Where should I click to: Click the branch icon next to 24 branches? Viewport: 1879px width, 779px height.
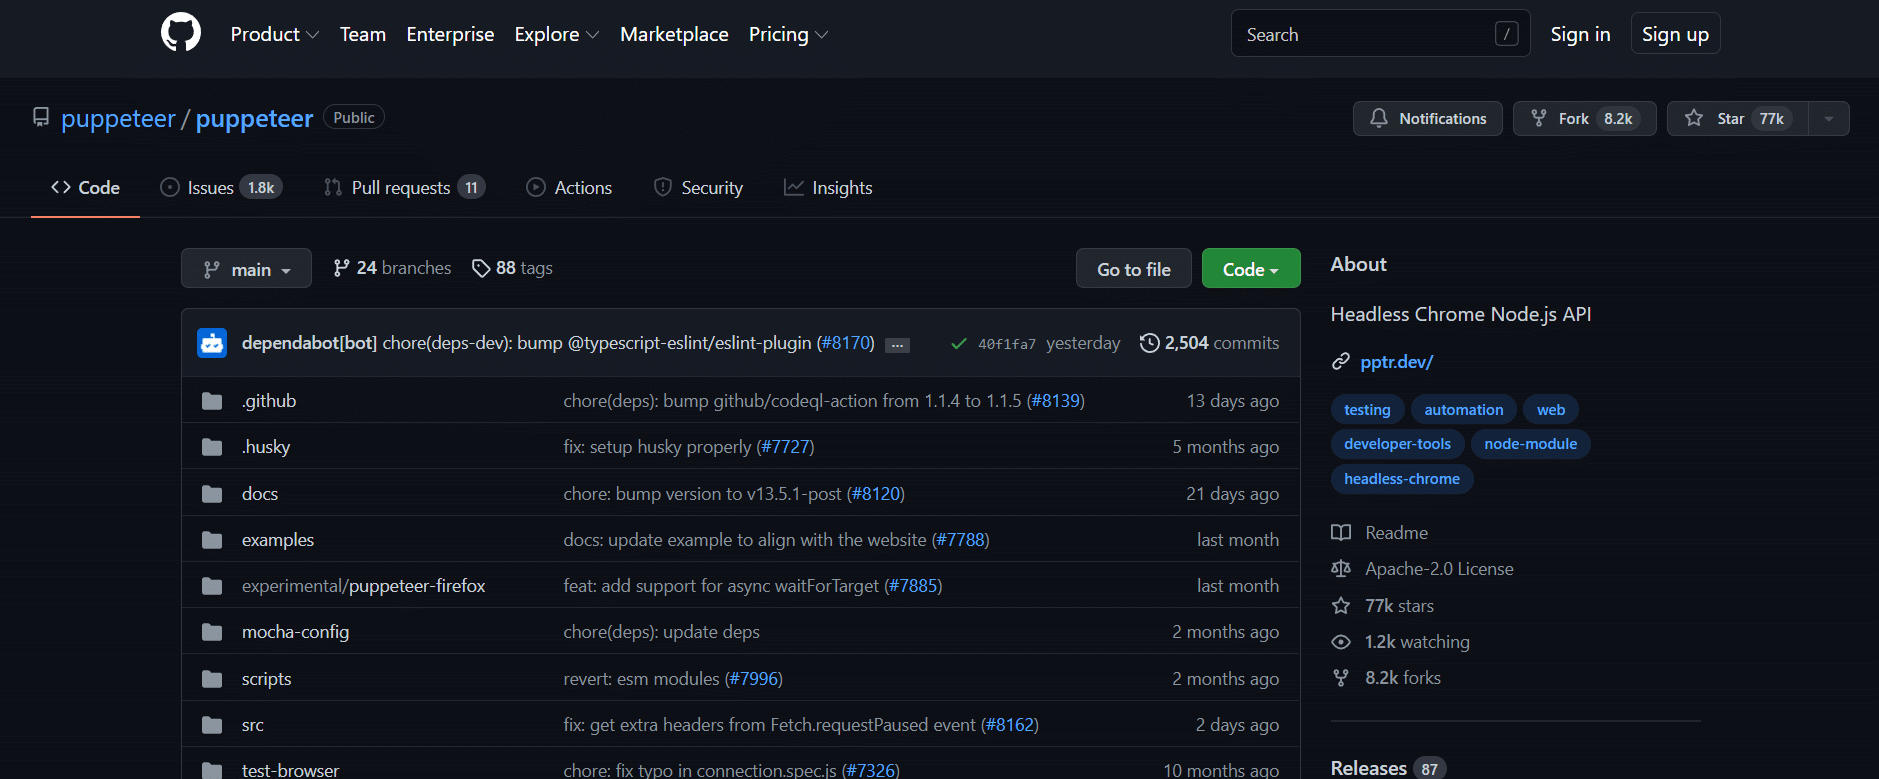coord(342,268)
